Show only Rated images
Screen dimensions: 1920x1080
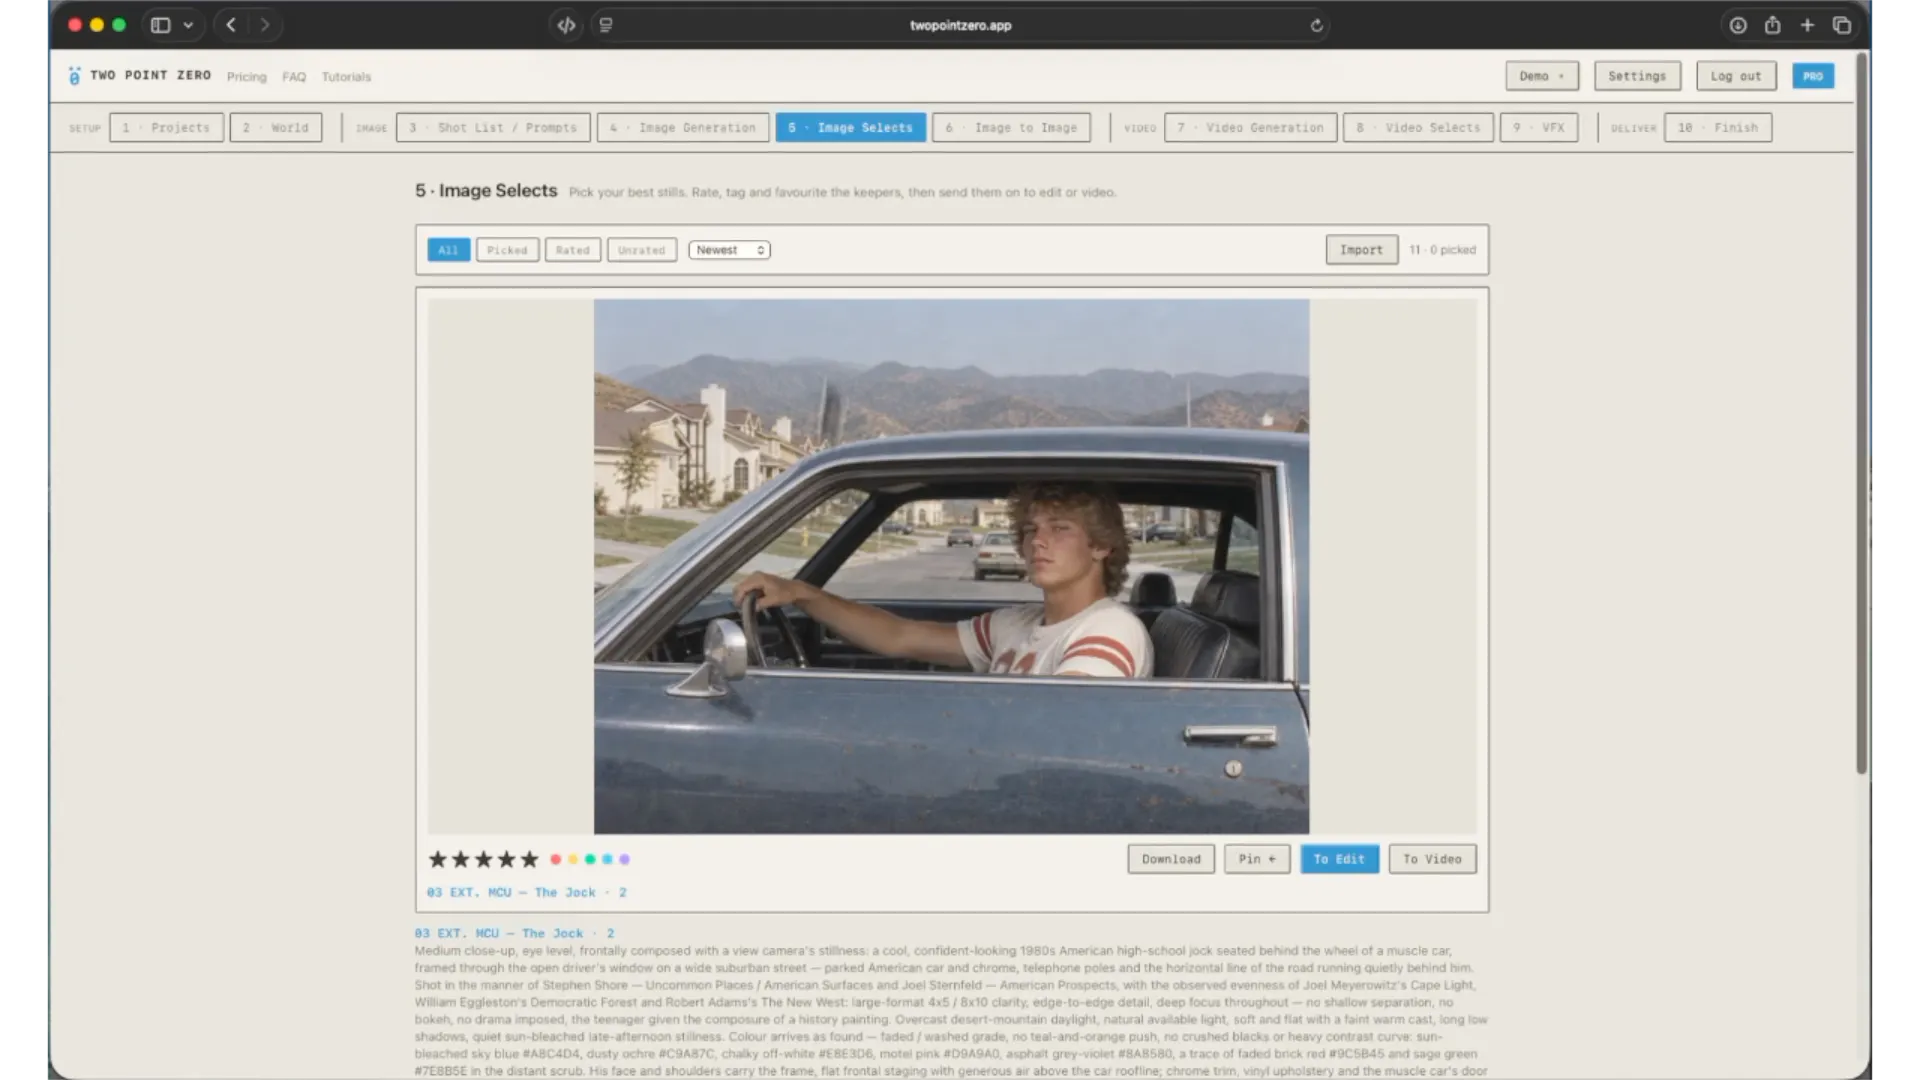[573, 250]
